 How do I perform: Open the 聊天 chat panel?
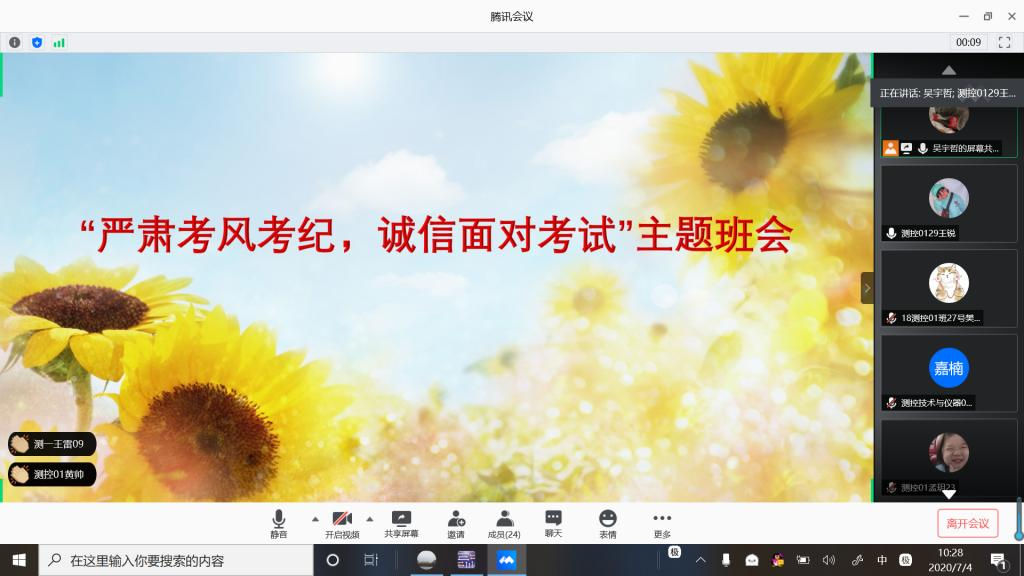click(553, 524)
